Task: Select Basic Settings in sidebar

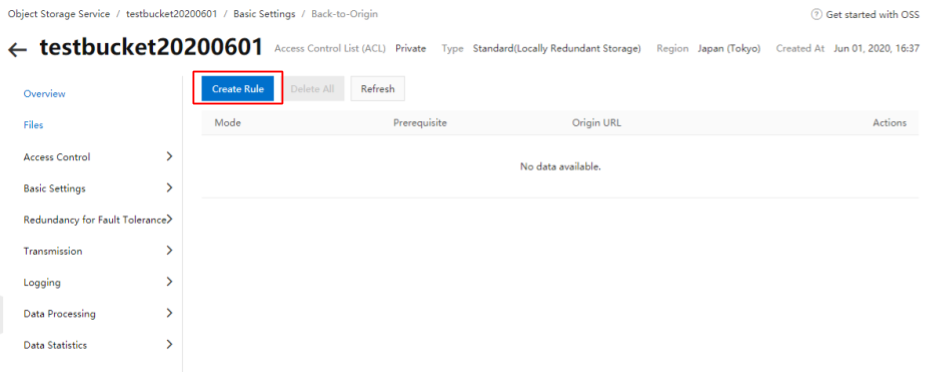Action: pyautogui.click(x=55, y=188)
